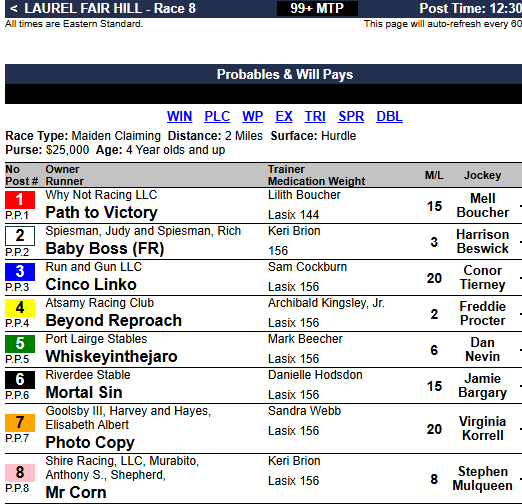Select the red number 1 saddle cloth

pyautogui.click(x=20, y=200)
